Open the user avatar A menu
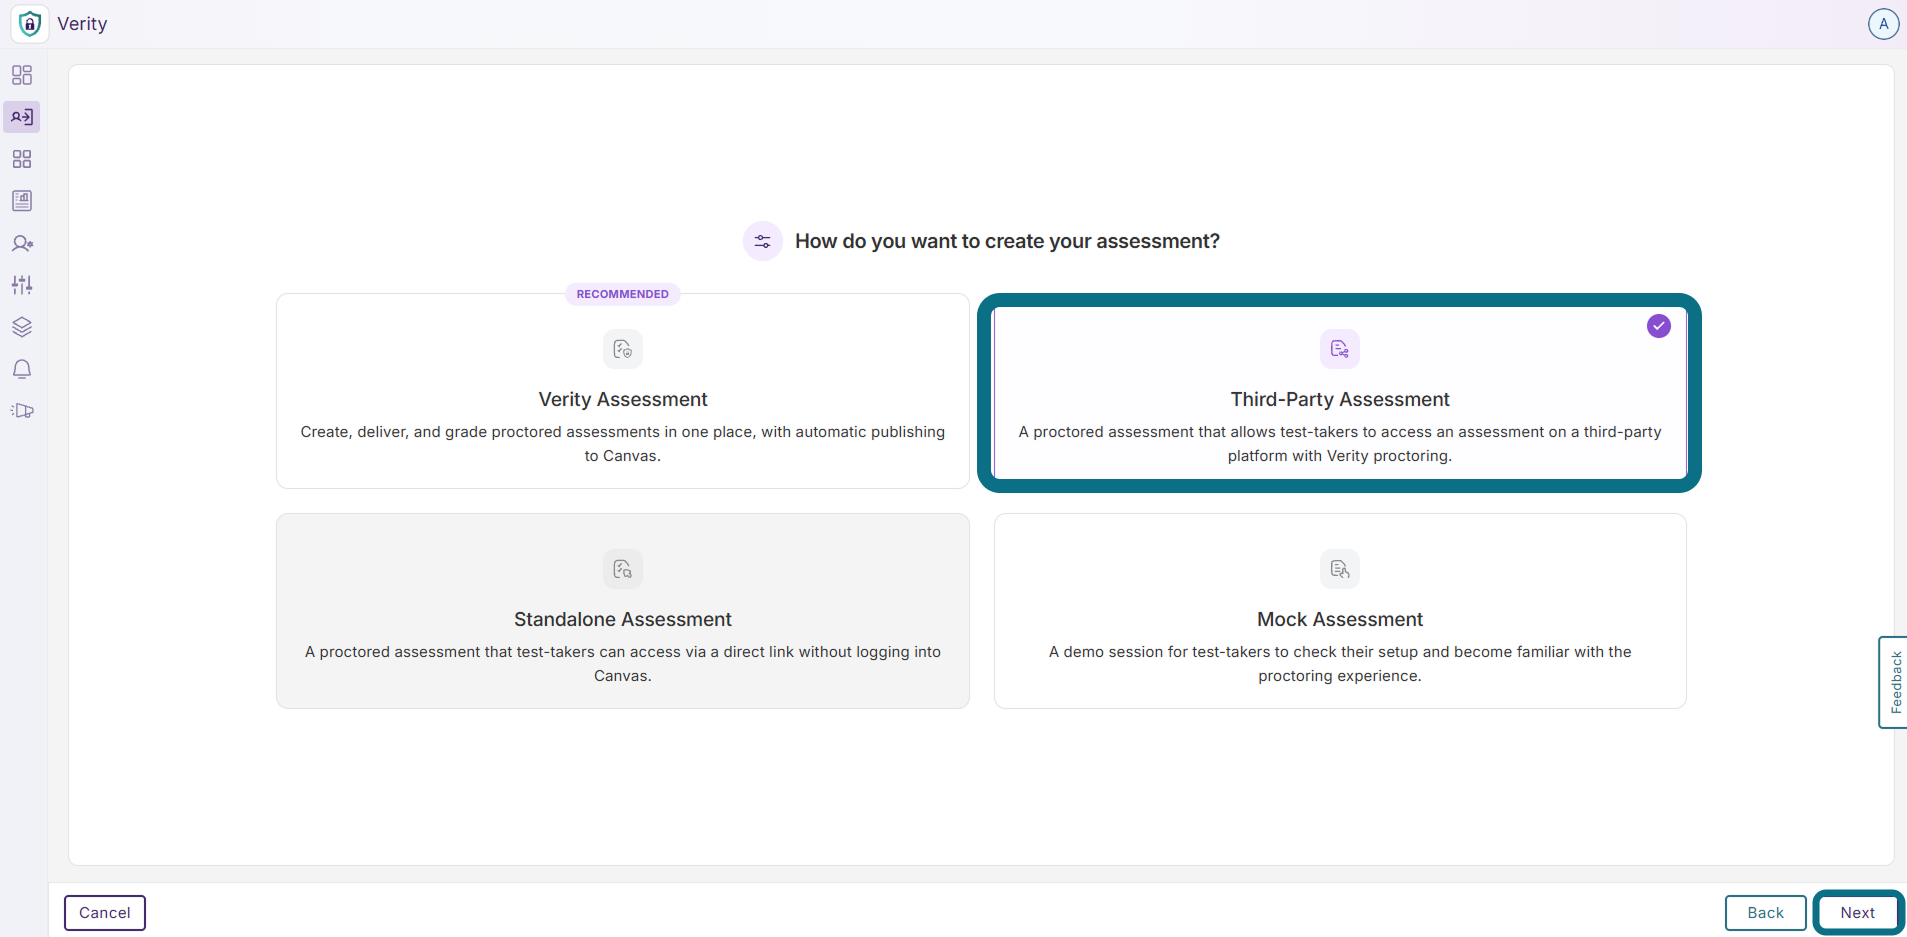This screenshot has width=1907, height=937. point(1883,24)
